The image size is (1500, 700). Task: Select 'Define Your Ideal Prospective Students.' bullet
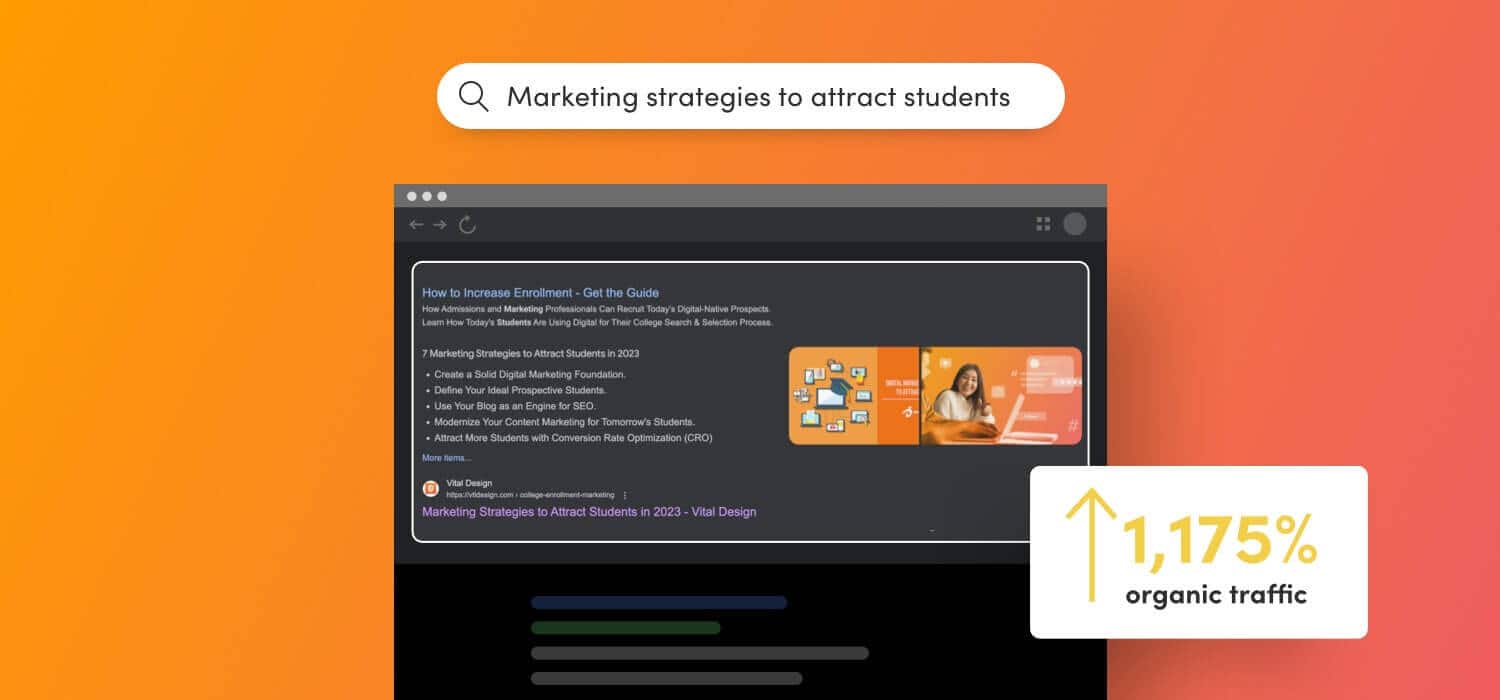coord(520,390)
